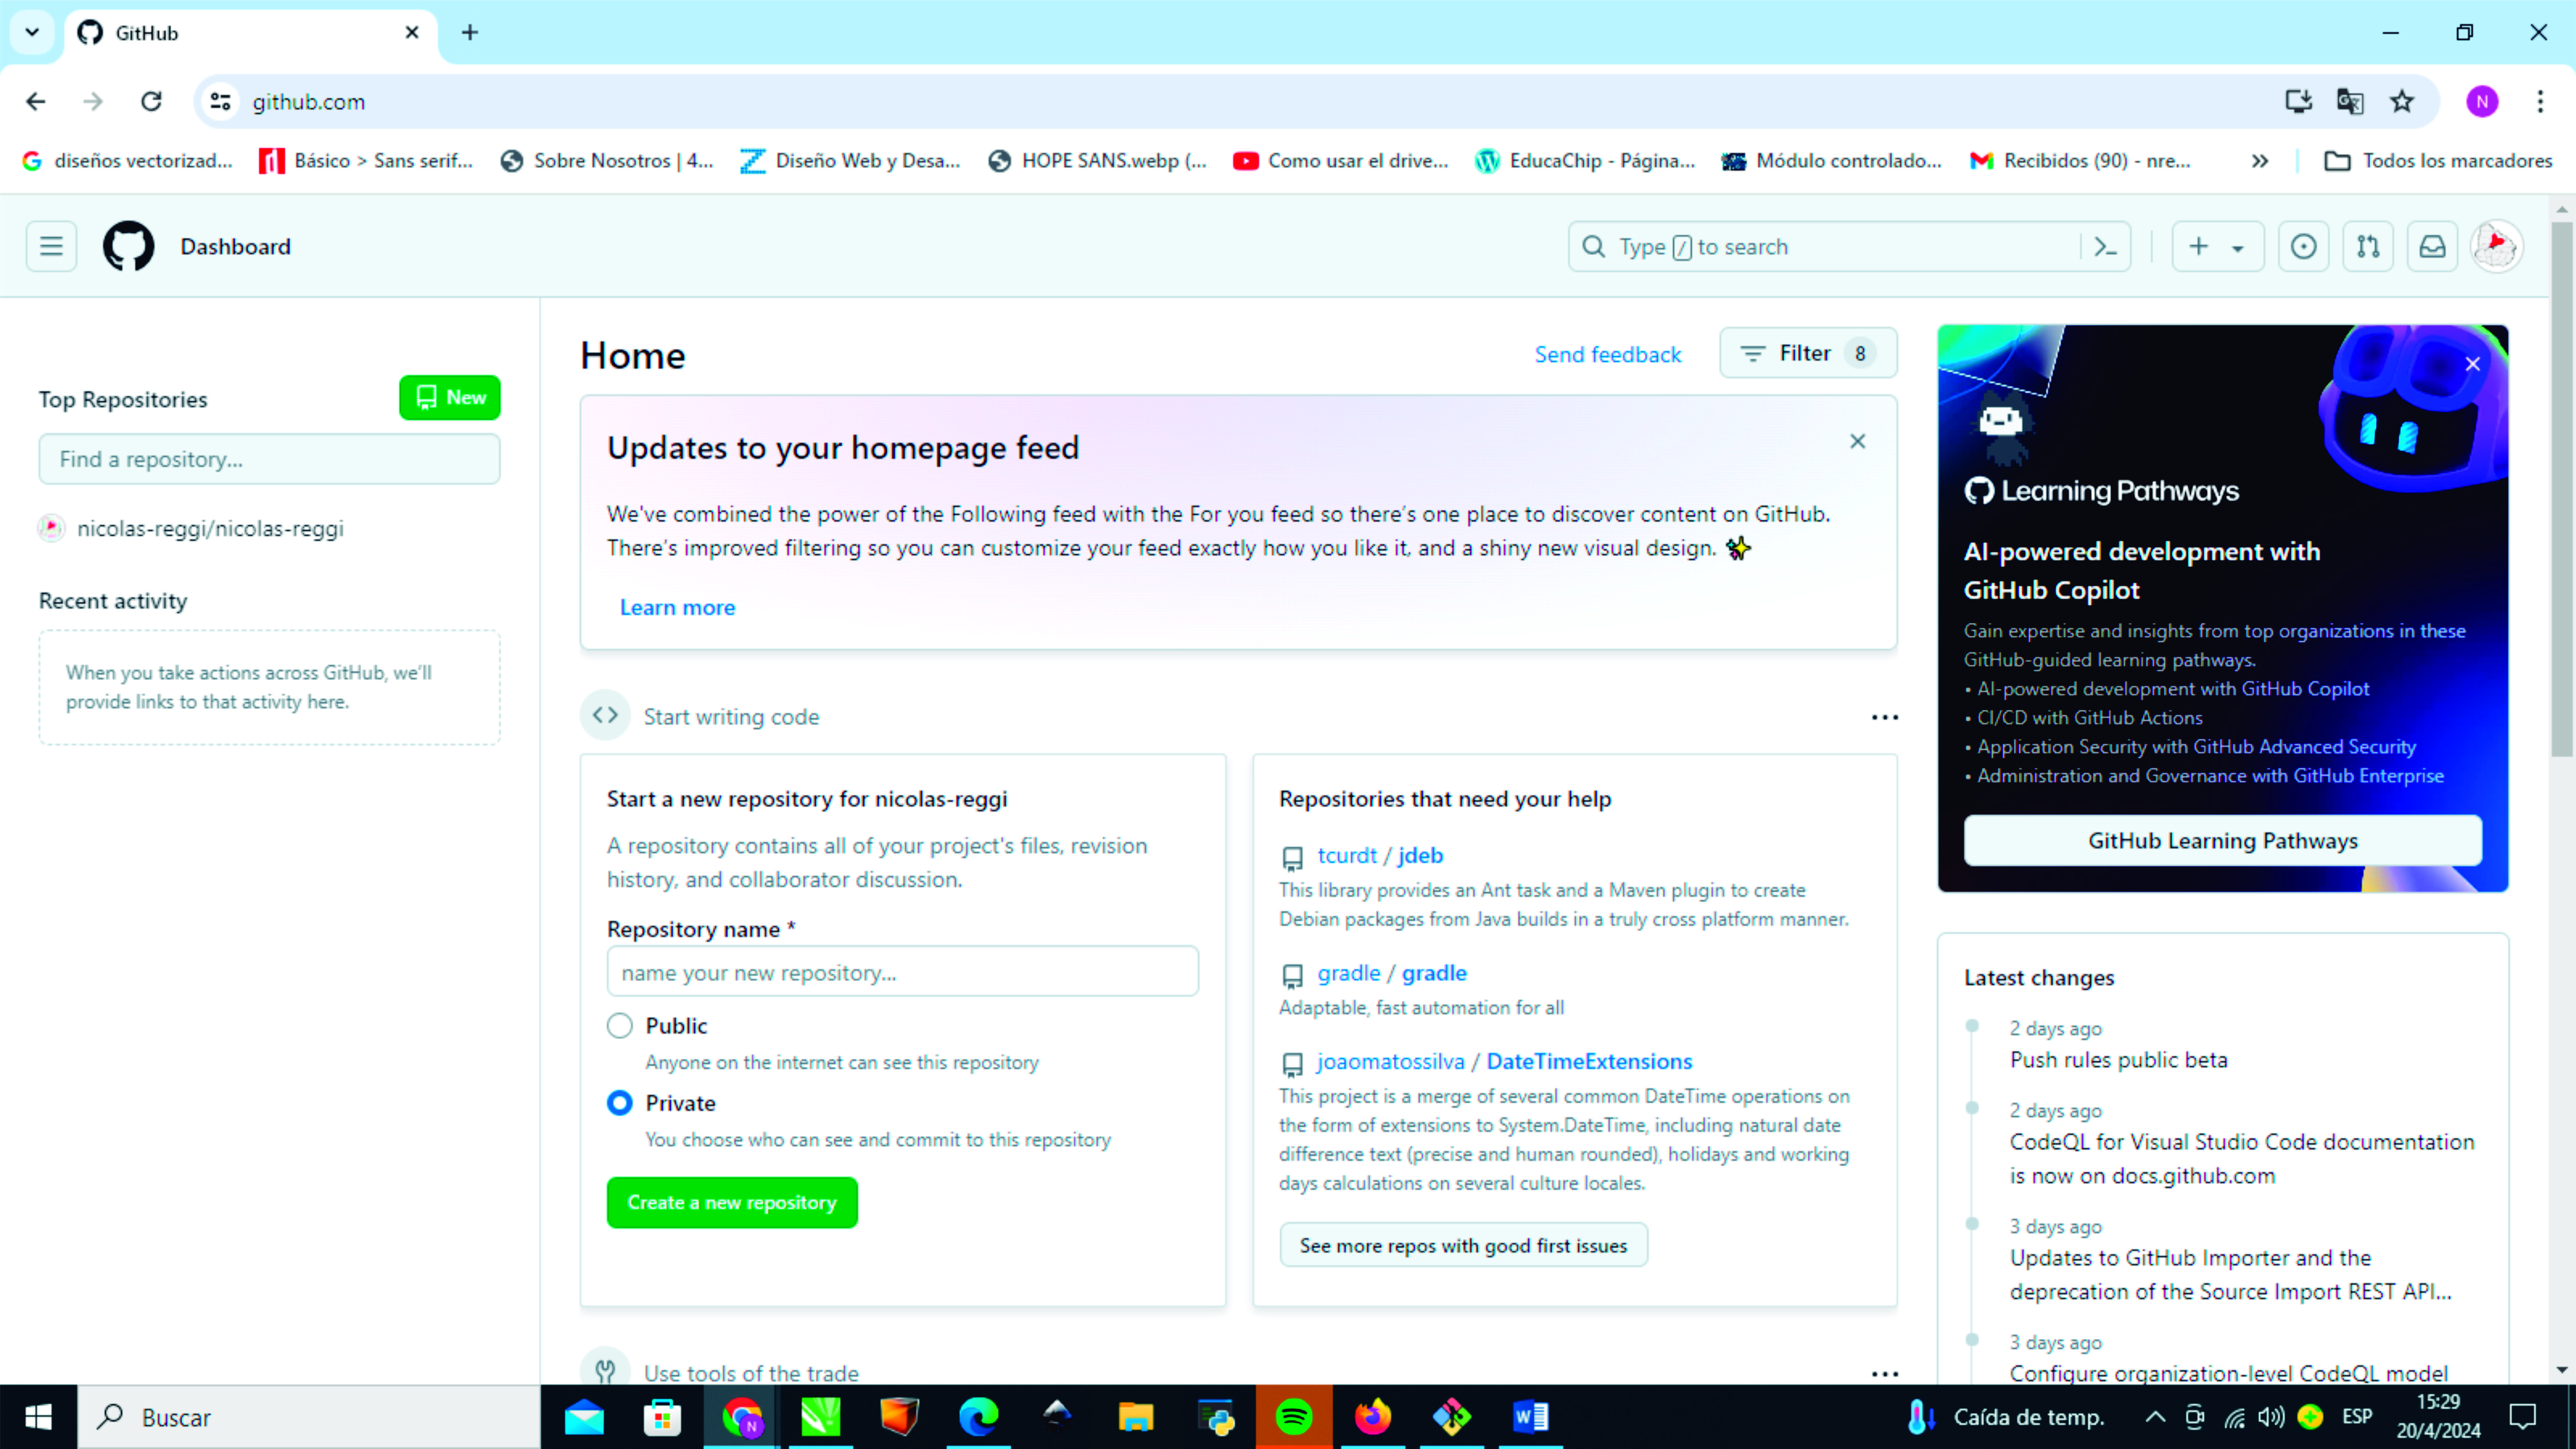
Task: Dismiss the homepage feed updates banner
Action: [1857, 441]
